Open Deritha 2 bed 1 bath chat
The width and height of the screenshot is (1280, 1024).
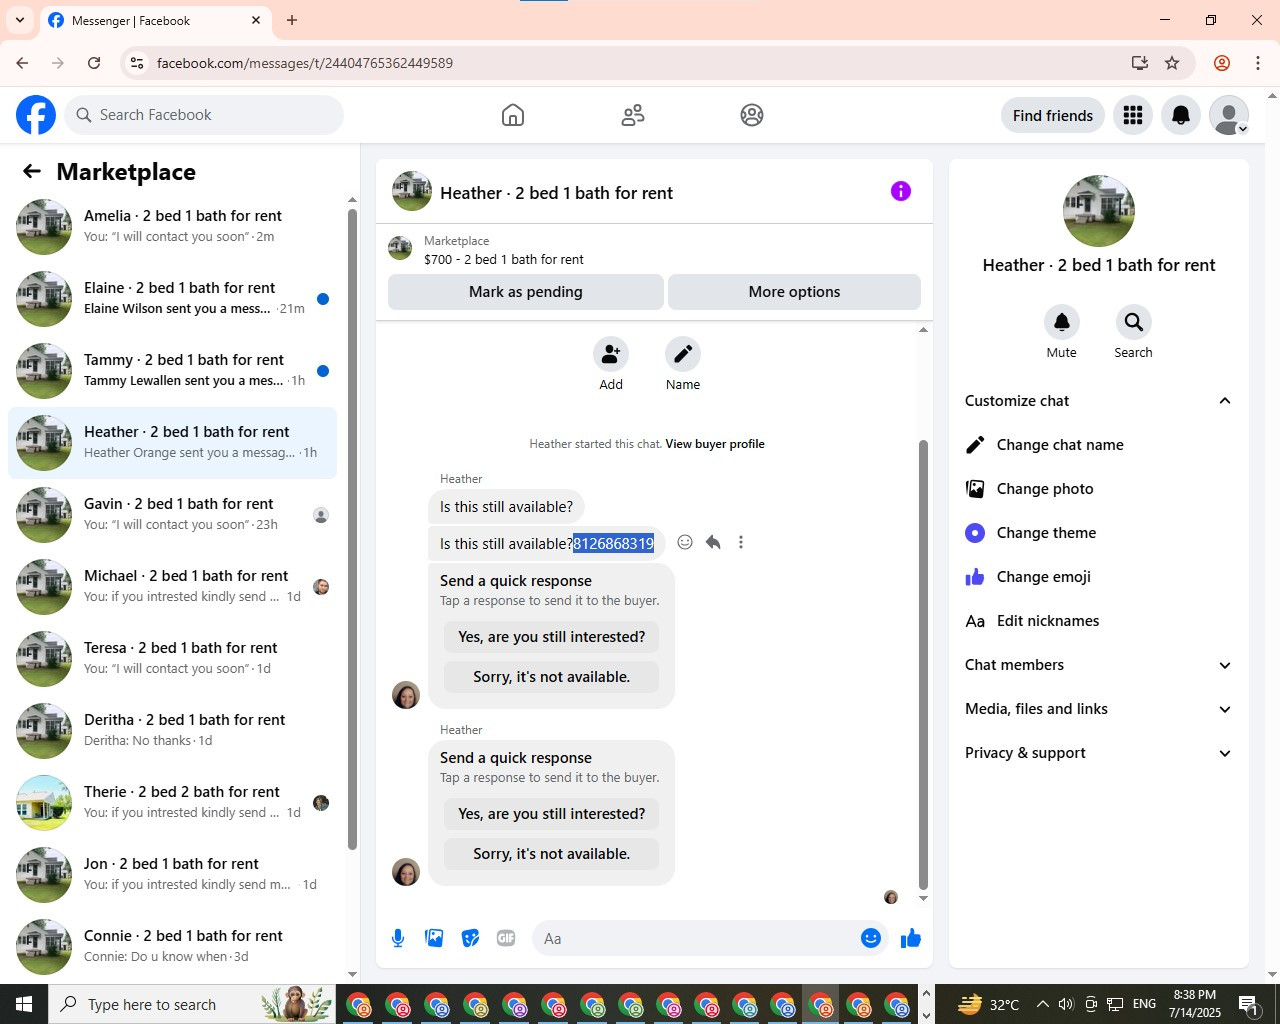point(173,731)
